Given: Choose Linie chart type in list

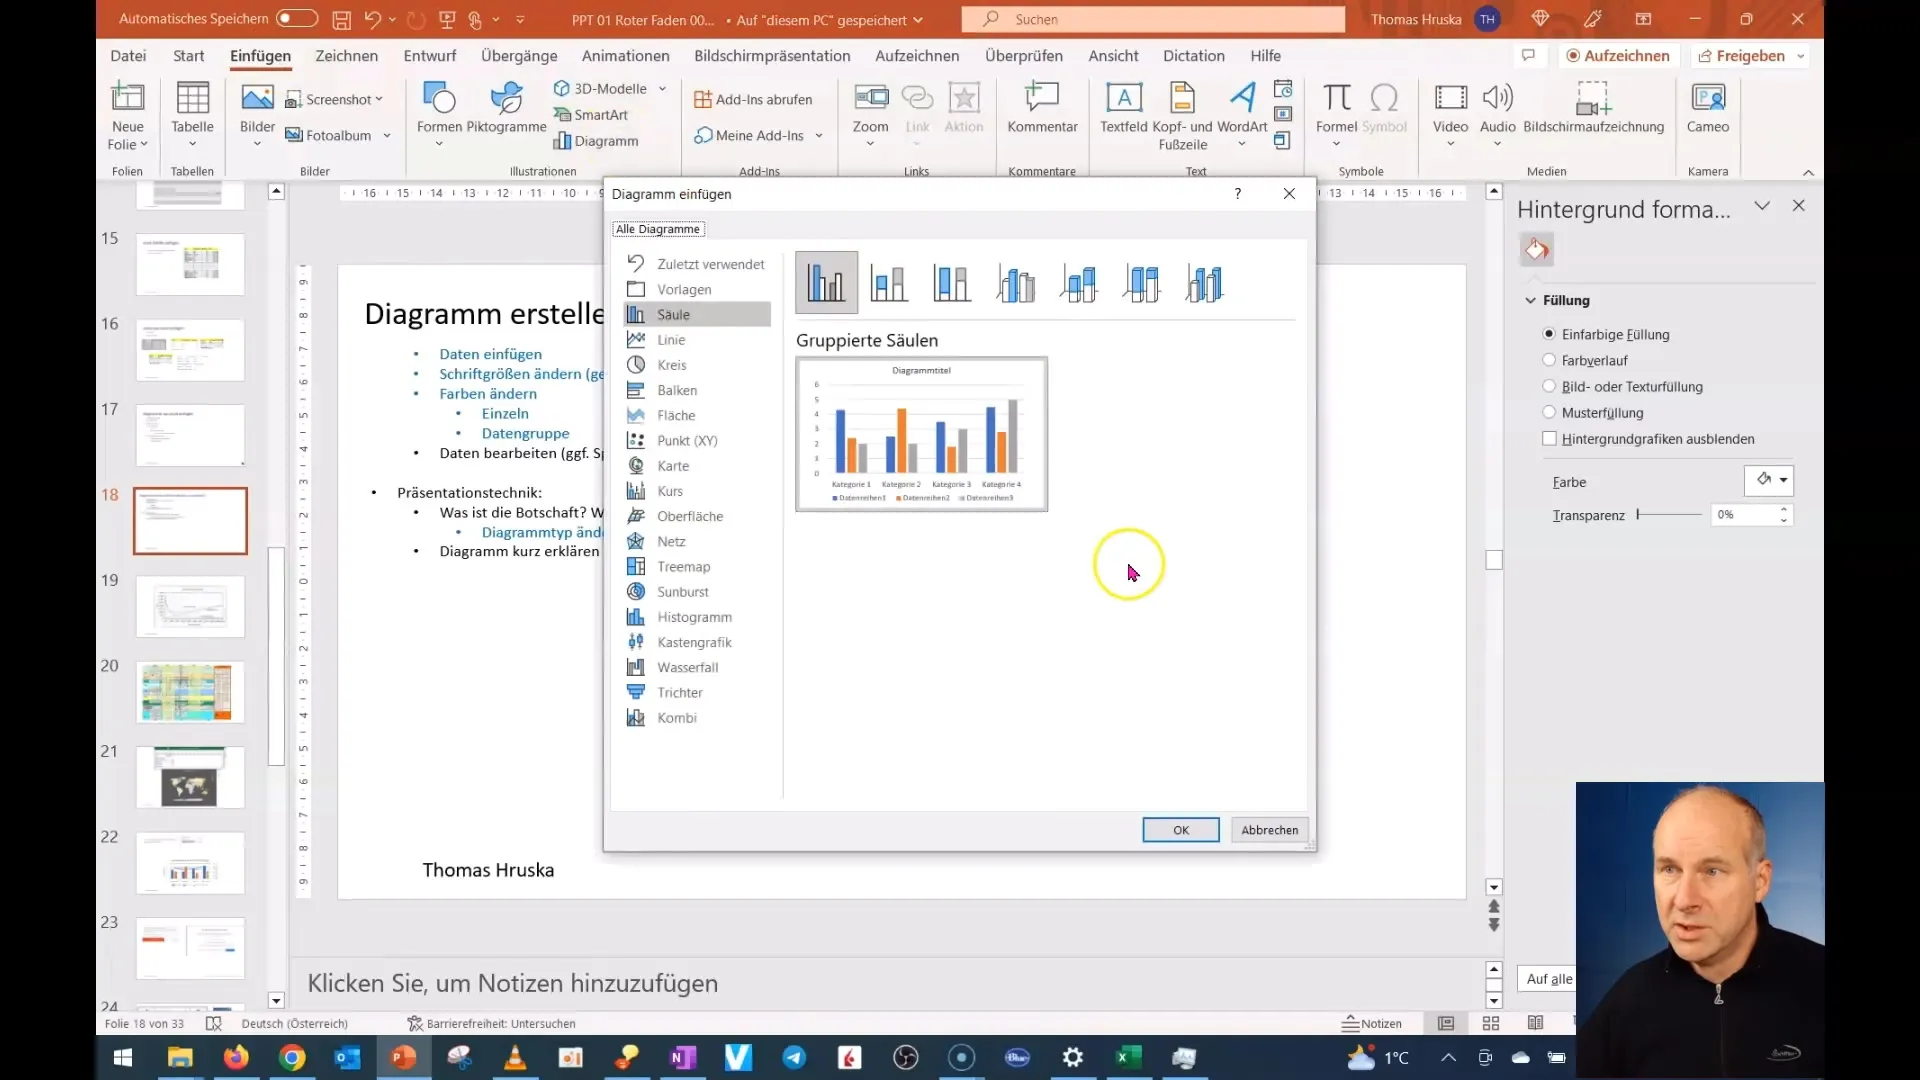Looking at the screenshot, I should click(x=697, y=340).
